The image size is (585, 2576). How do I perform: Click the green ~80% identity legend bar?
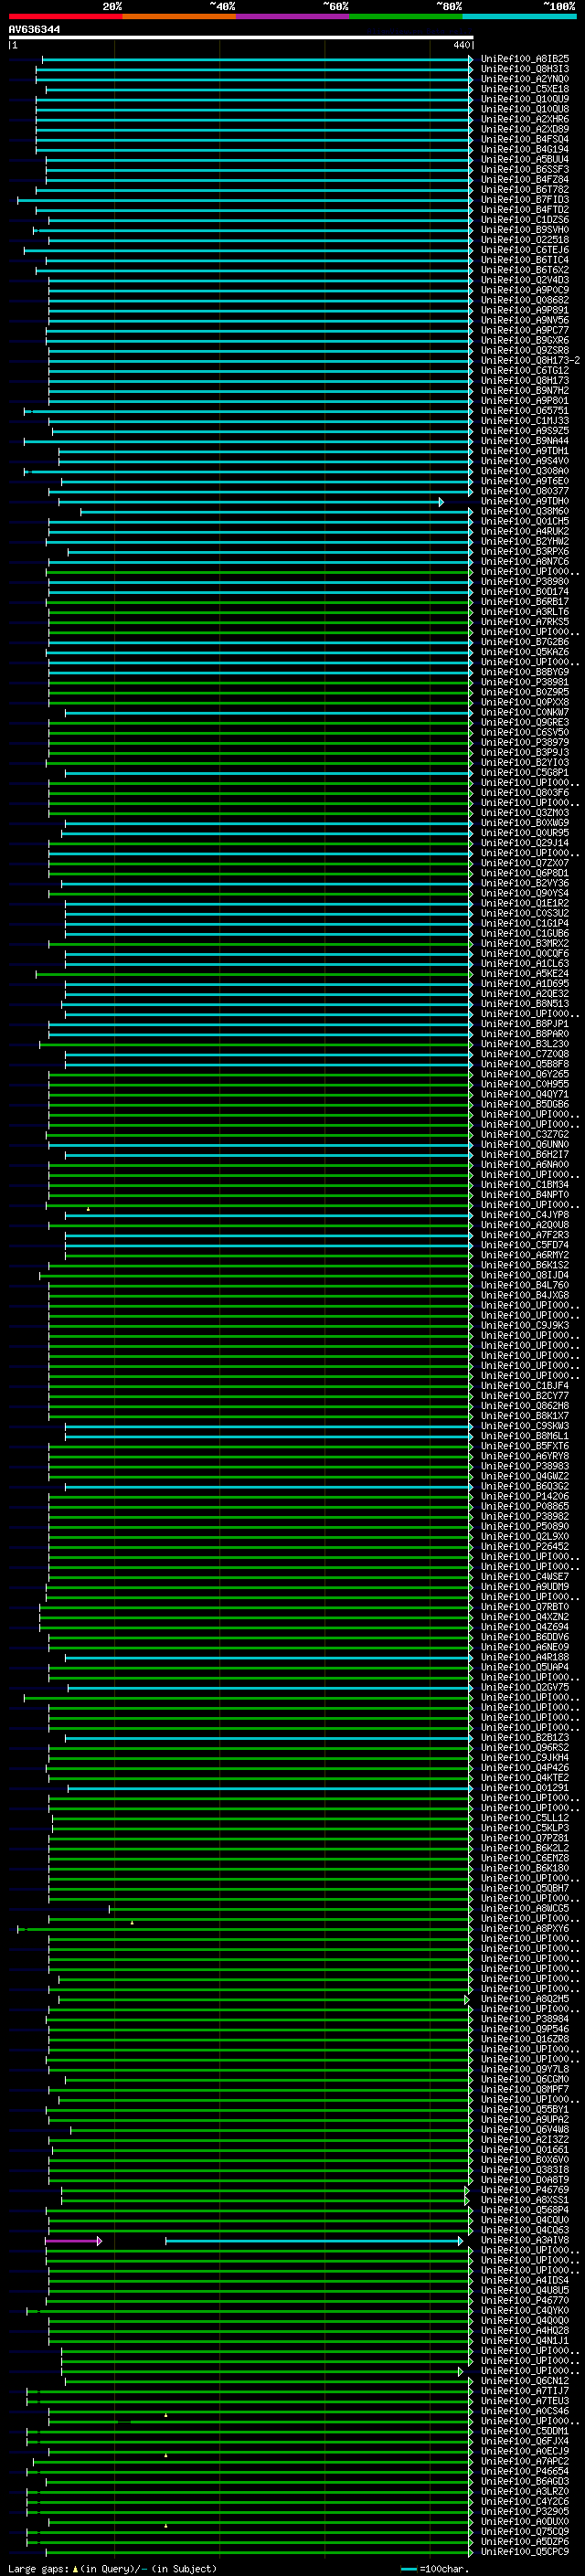[406, 16]
